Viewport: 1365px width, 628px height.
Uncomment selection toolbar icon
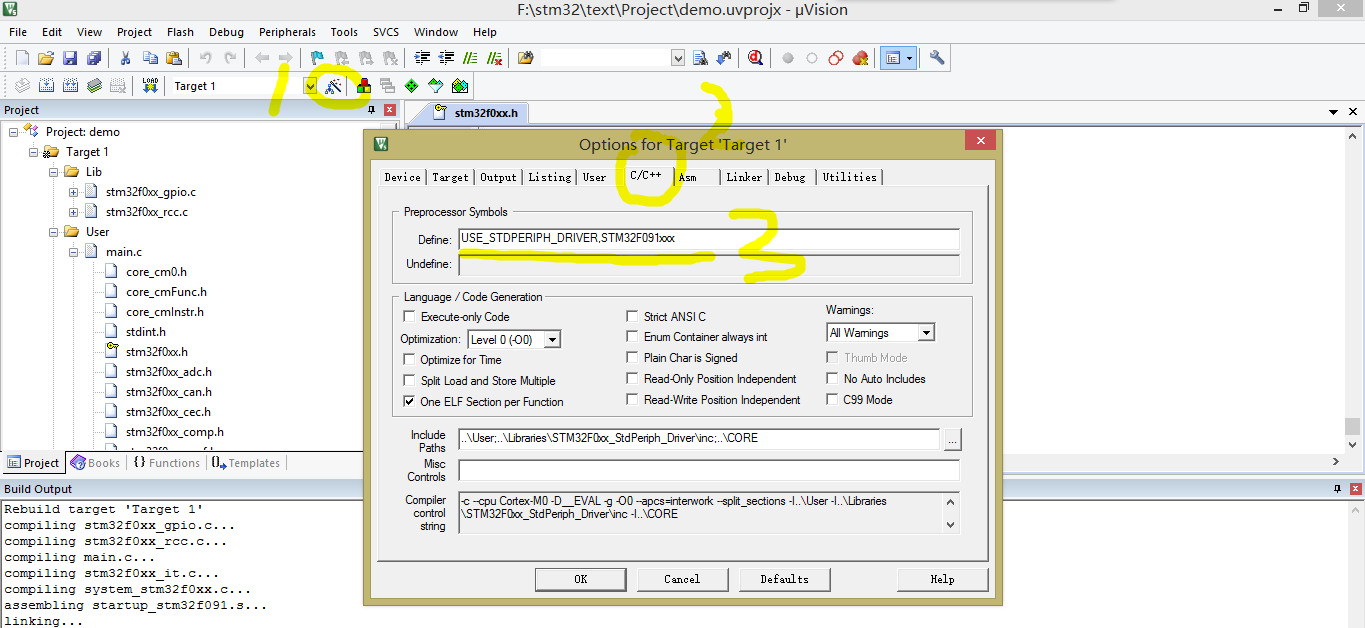[x=494, y=58]
